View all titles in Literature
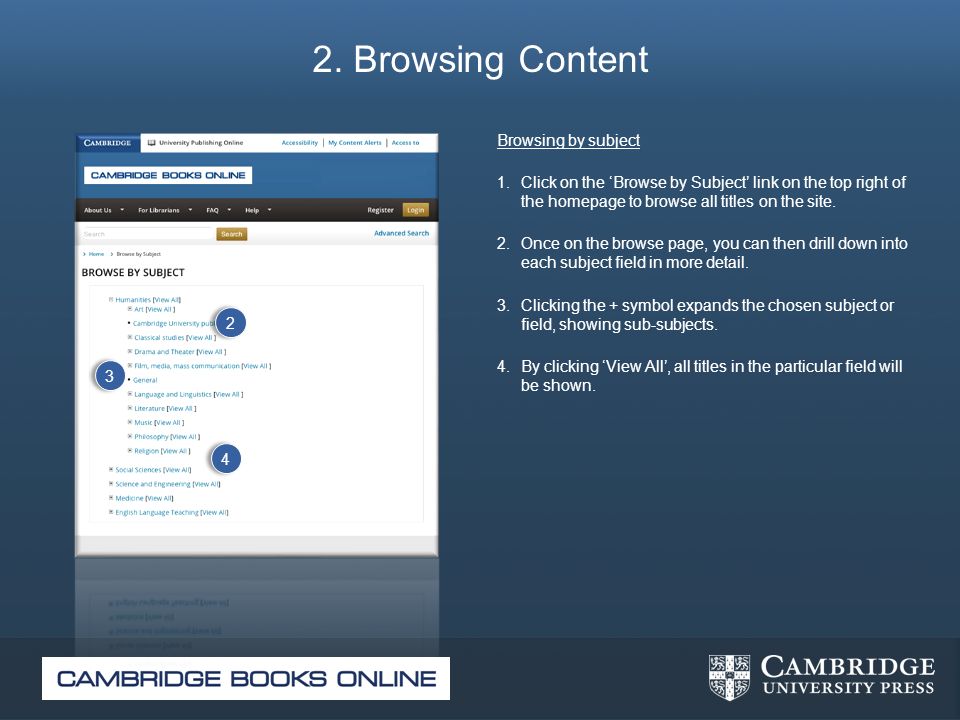 (x=182, y=408)
